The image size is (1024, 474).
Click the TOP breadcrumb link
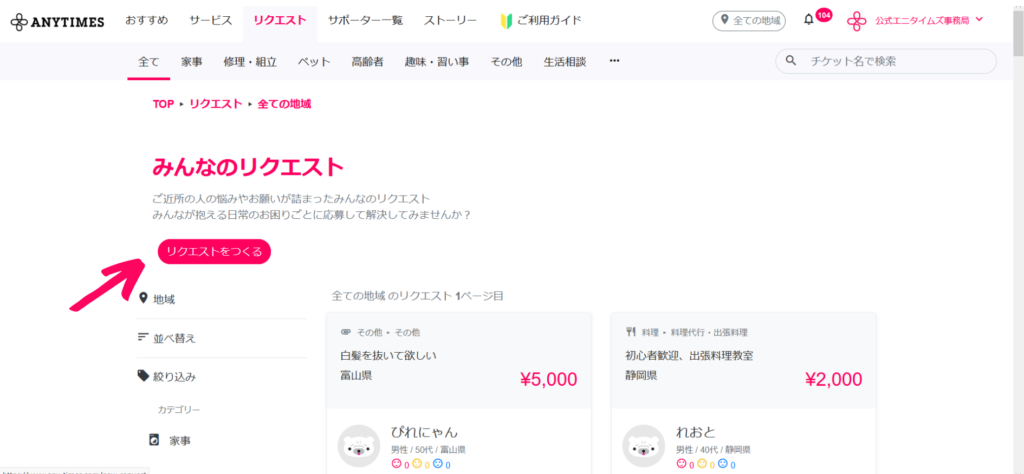[163, 104]
